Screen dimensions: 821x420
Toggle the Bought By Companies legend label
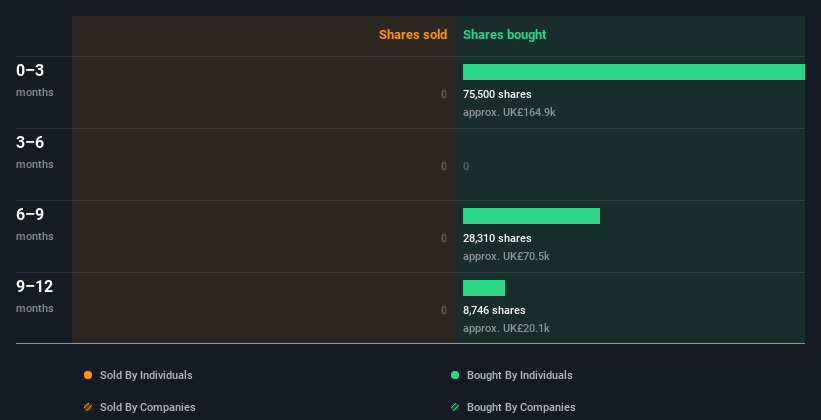[521, 407]
